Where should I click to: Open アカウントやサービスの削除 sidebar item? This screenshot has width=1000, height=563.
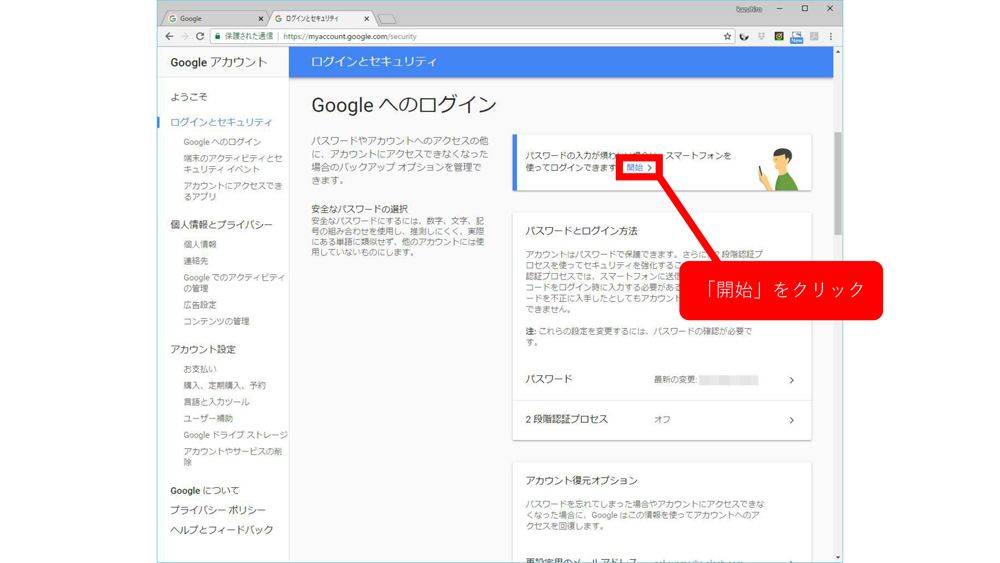(x=233, y=457)
